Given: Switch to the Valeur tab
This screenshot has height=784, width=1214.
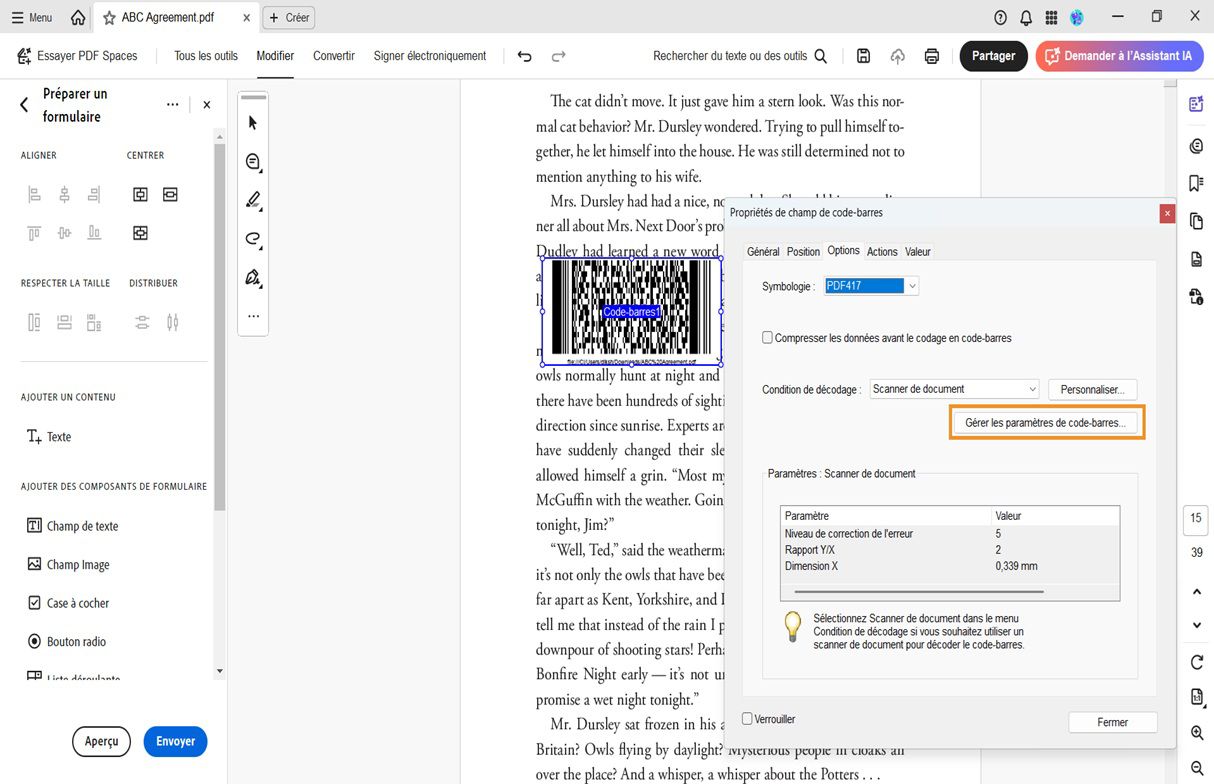Looking at the screenshot, I should tap(918, 252).
